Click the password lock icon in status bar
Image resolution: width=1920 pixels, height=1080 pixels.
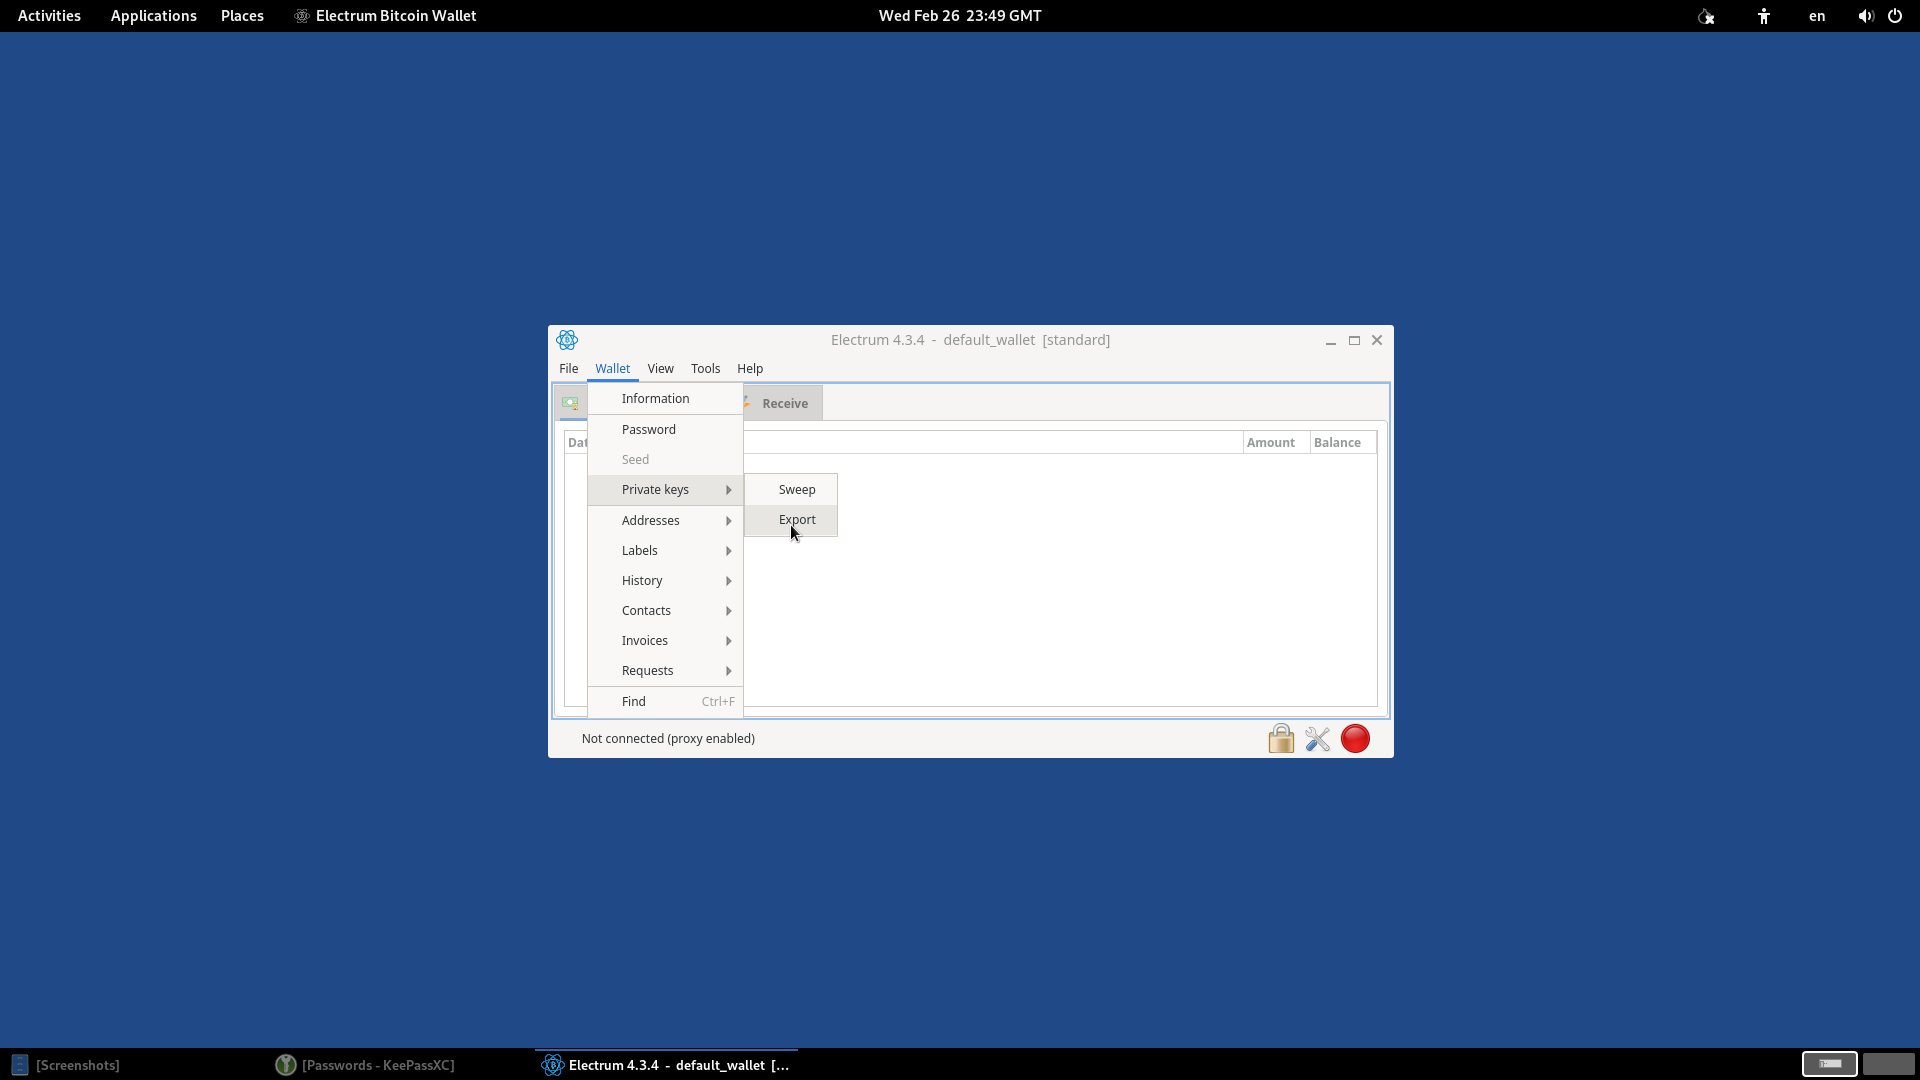coord(1281,739)
